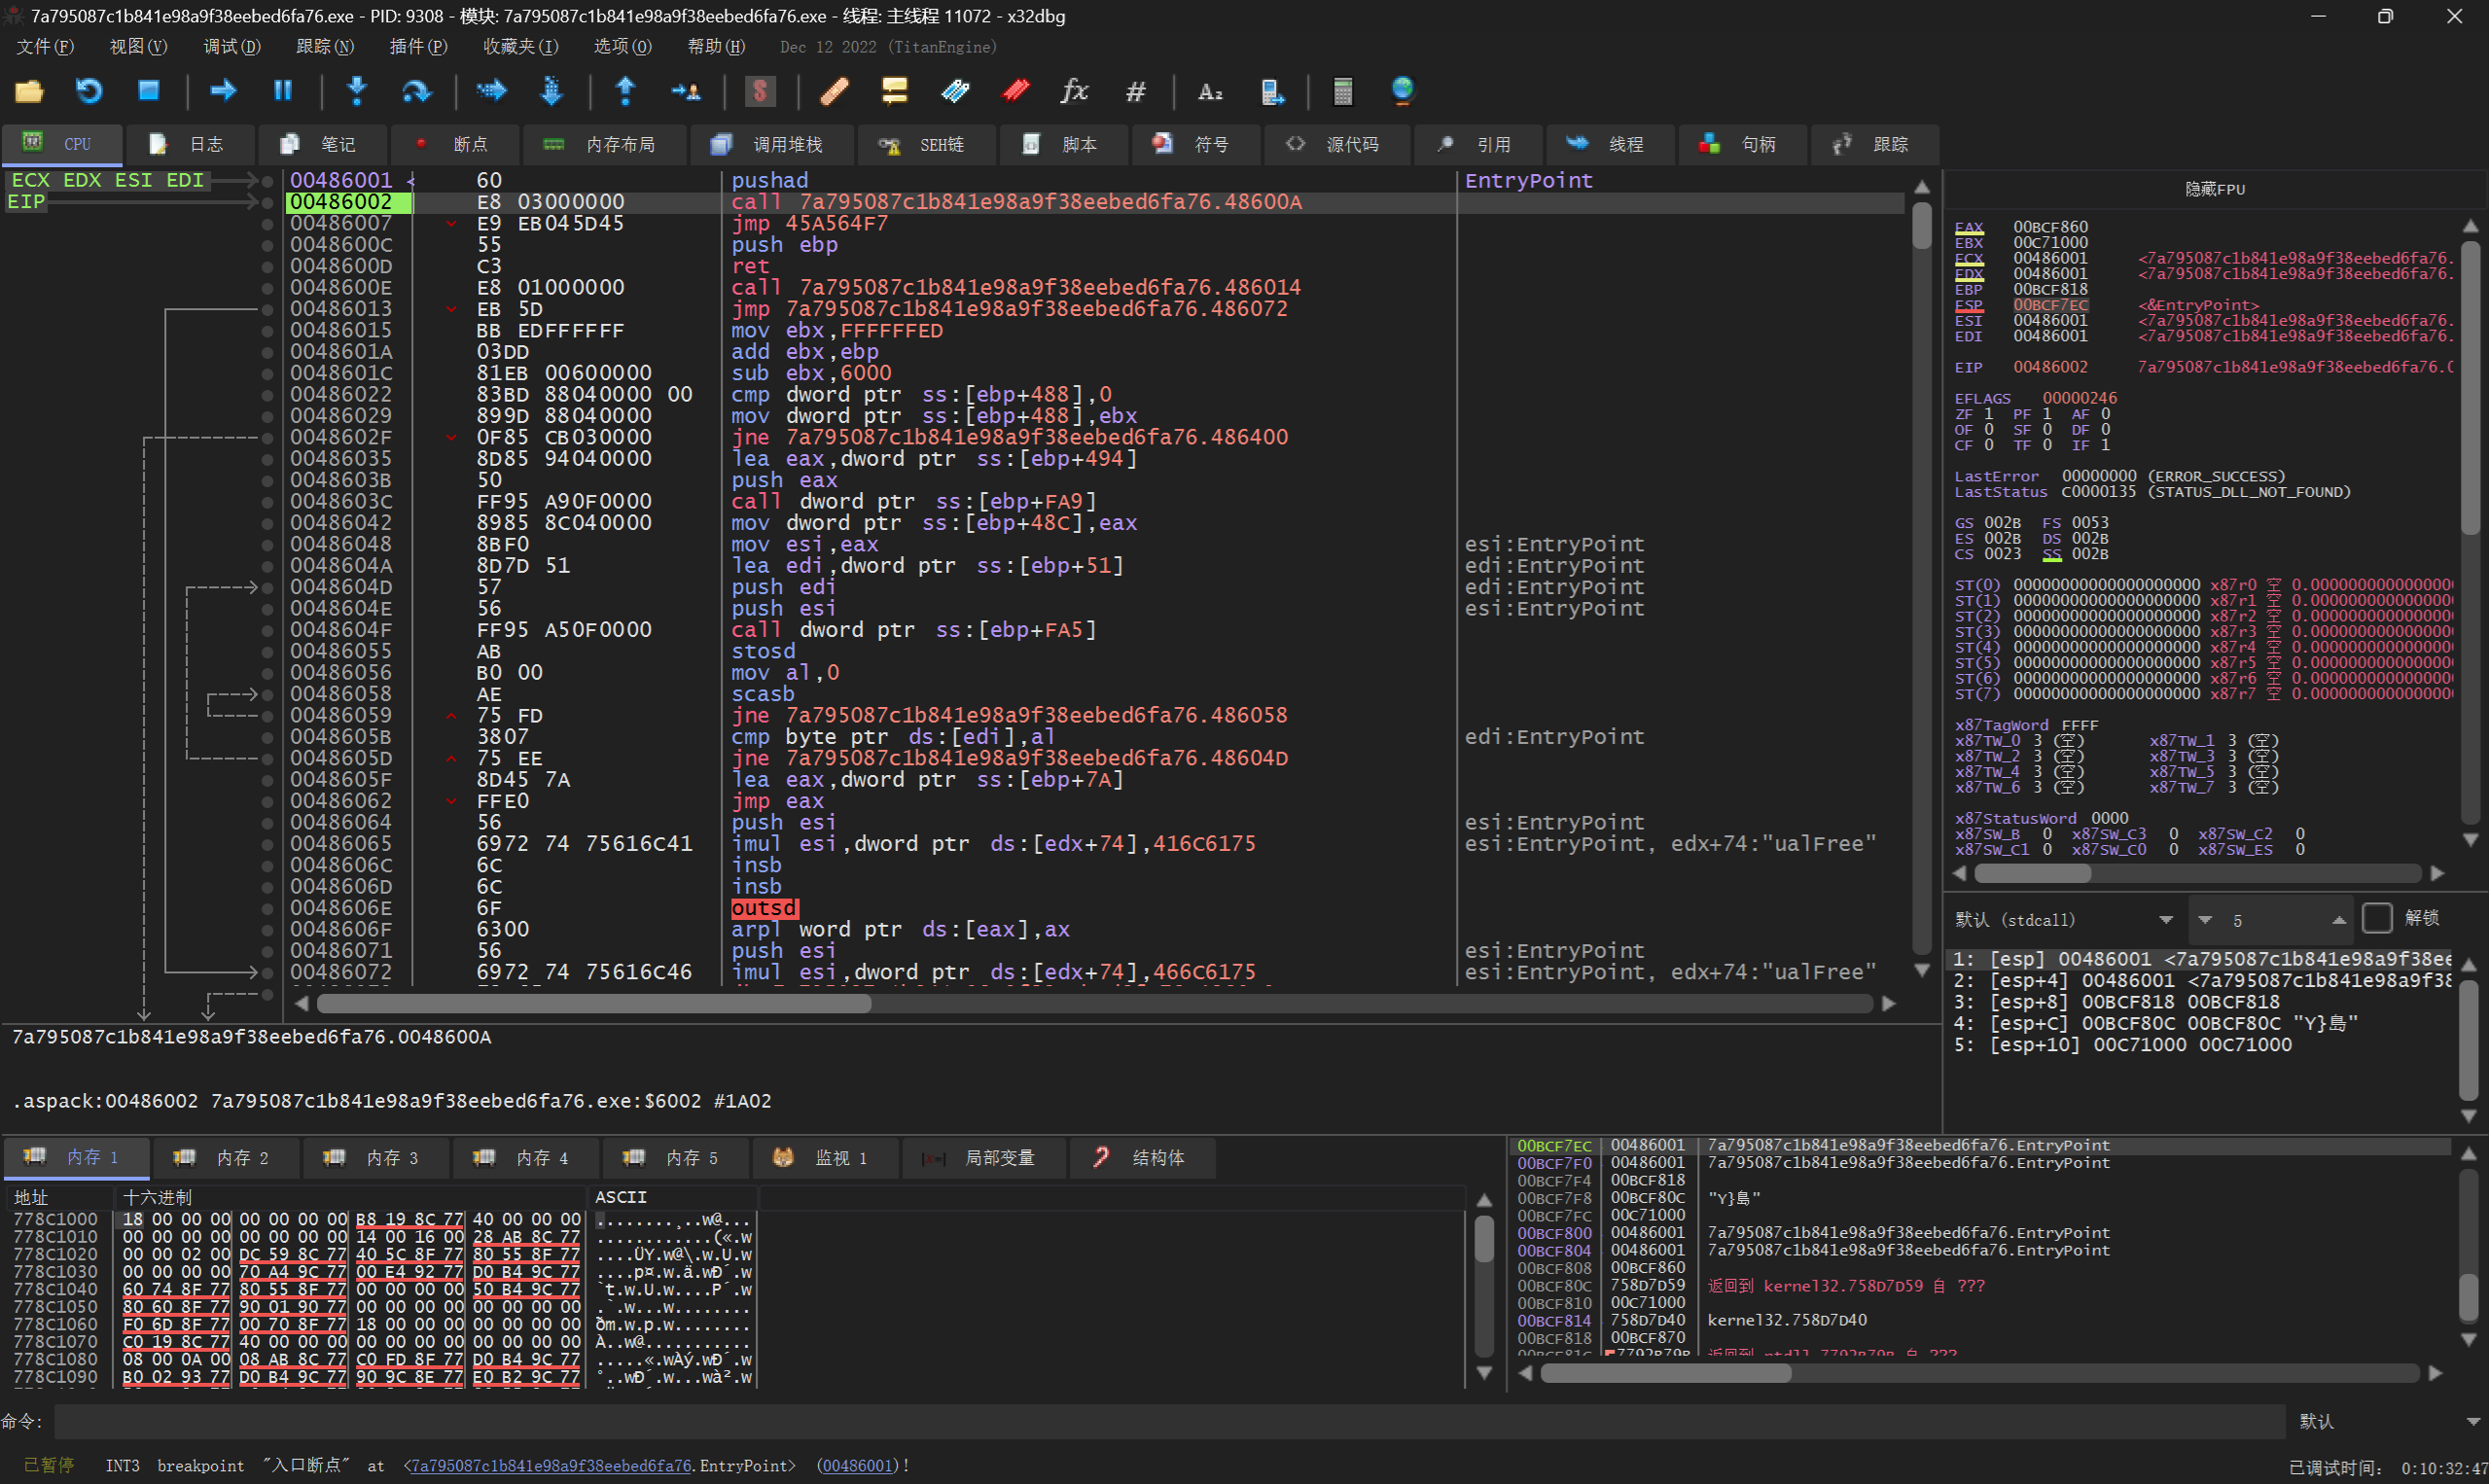
Task: Open the Functions fx icon
Action: pos(1074,91)
